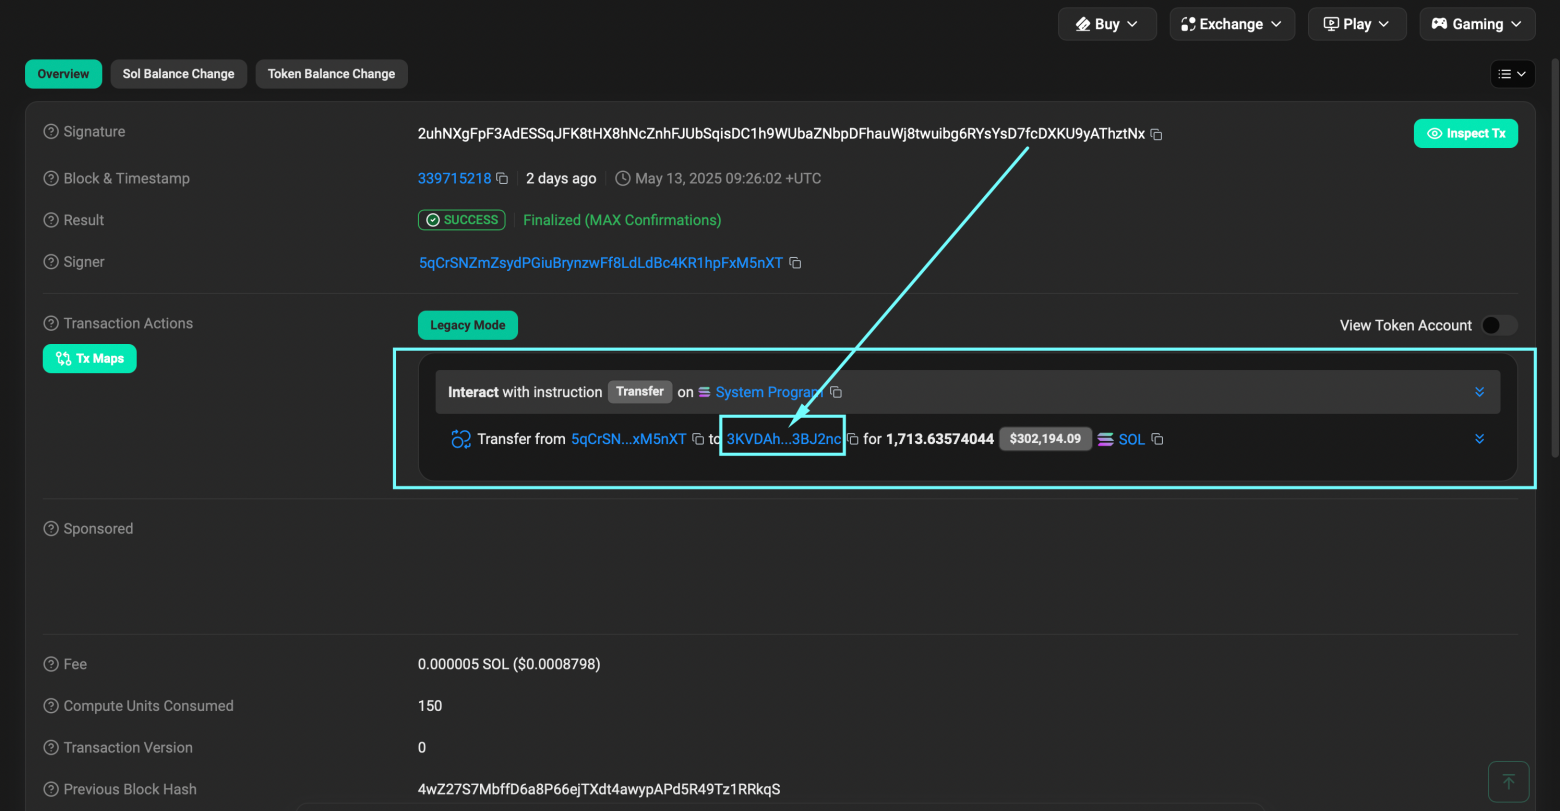The height and width of the screenshot is (811, 1560).
Task: Toggle View Token Account switch
Action: [1498, 325]
